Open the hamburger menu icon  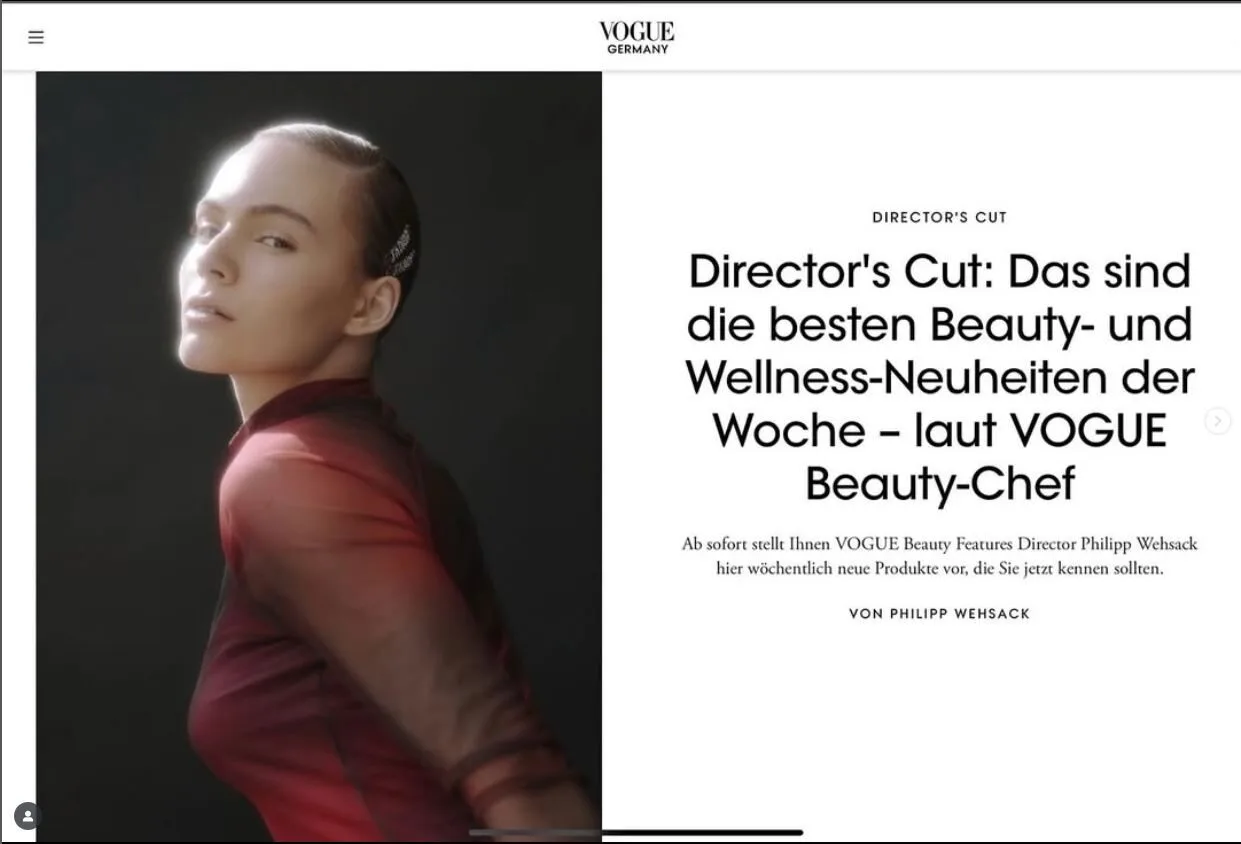tap(36, 38)
